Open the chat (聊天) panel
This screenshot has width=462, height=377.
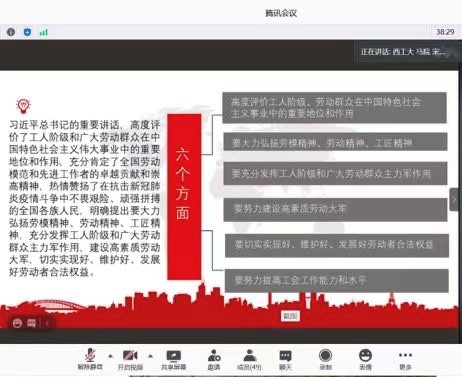285,359
